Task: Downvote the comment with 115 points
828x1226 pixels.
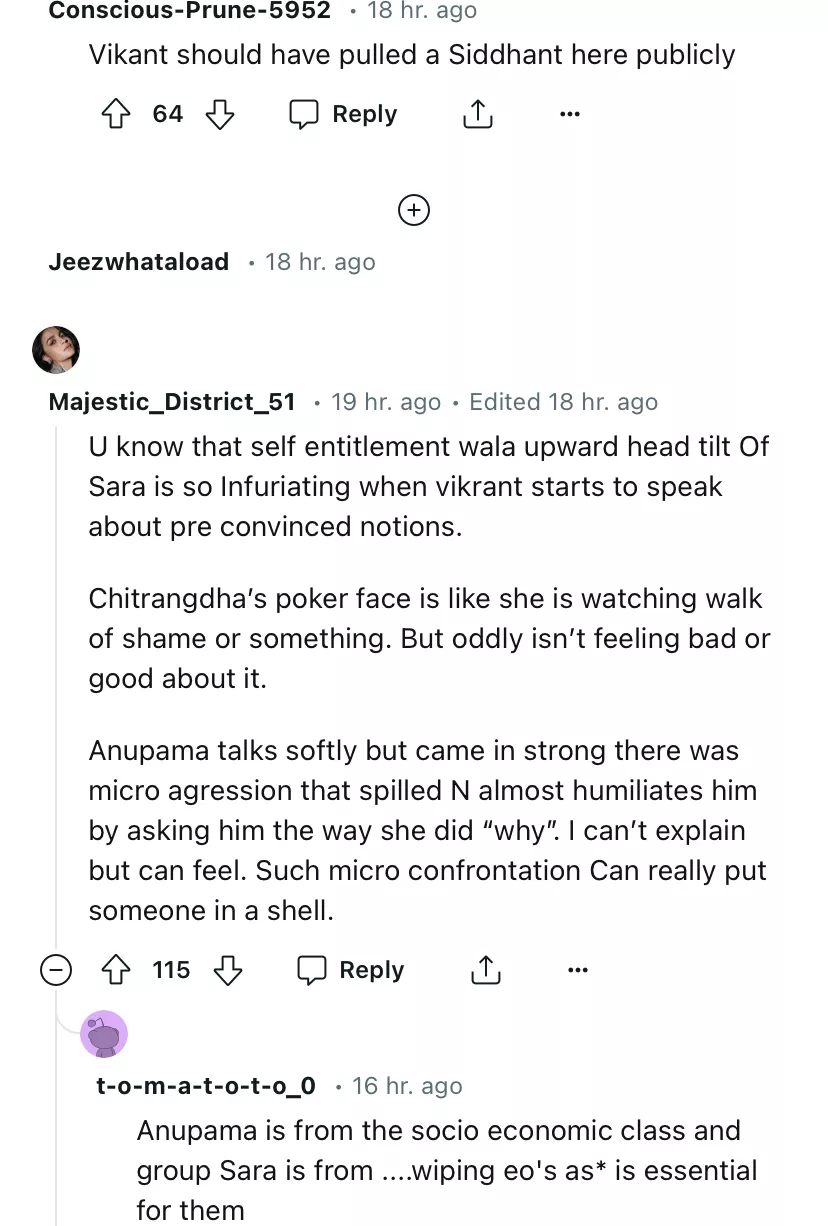Action: click(227, 970)
